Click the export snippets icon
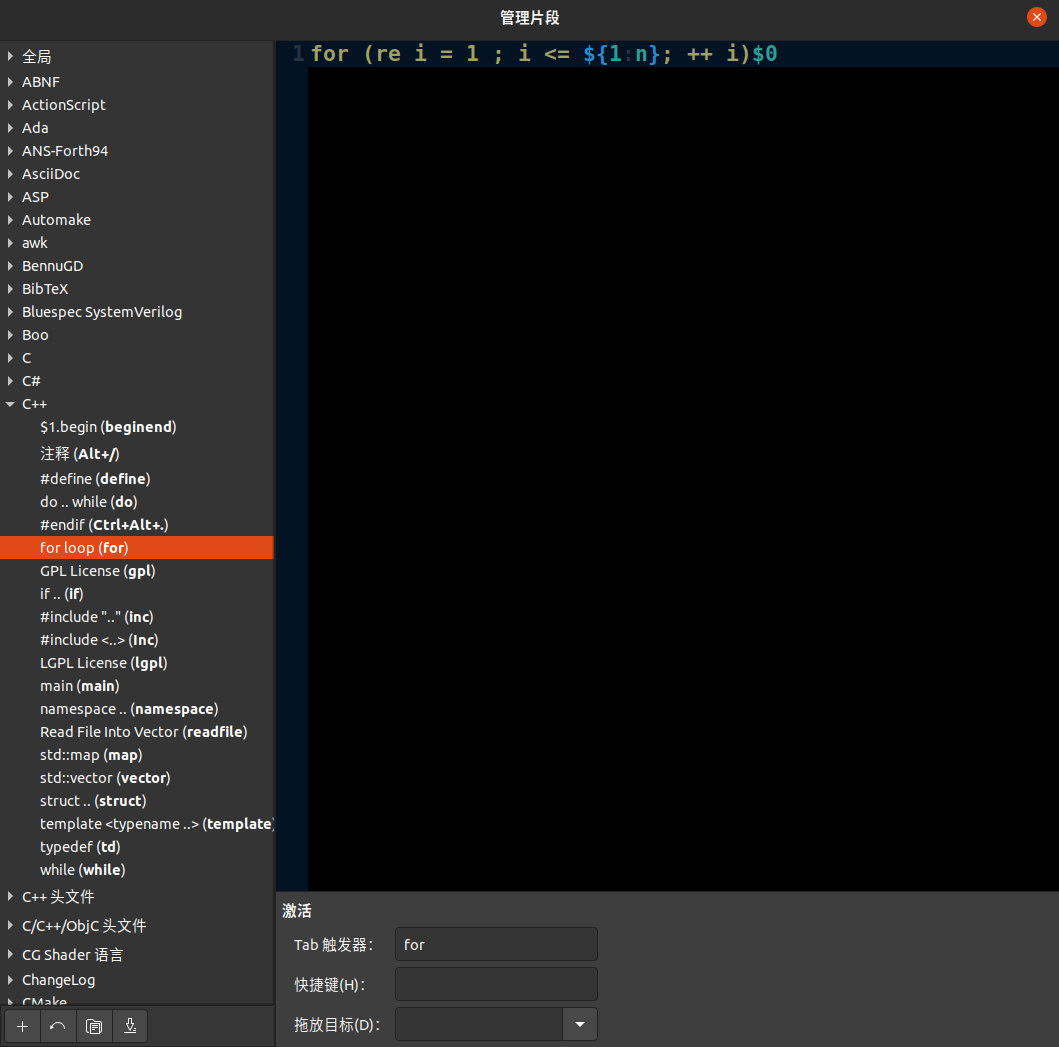 pyautogui.click(x=130, y=1026)
